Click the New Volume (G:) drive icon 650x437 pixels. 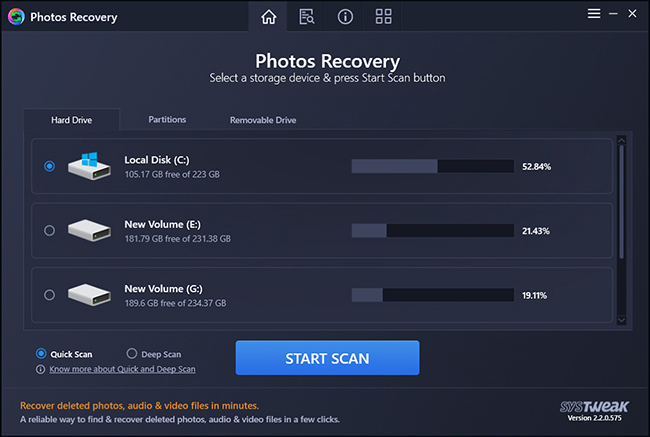pos(89,295)
